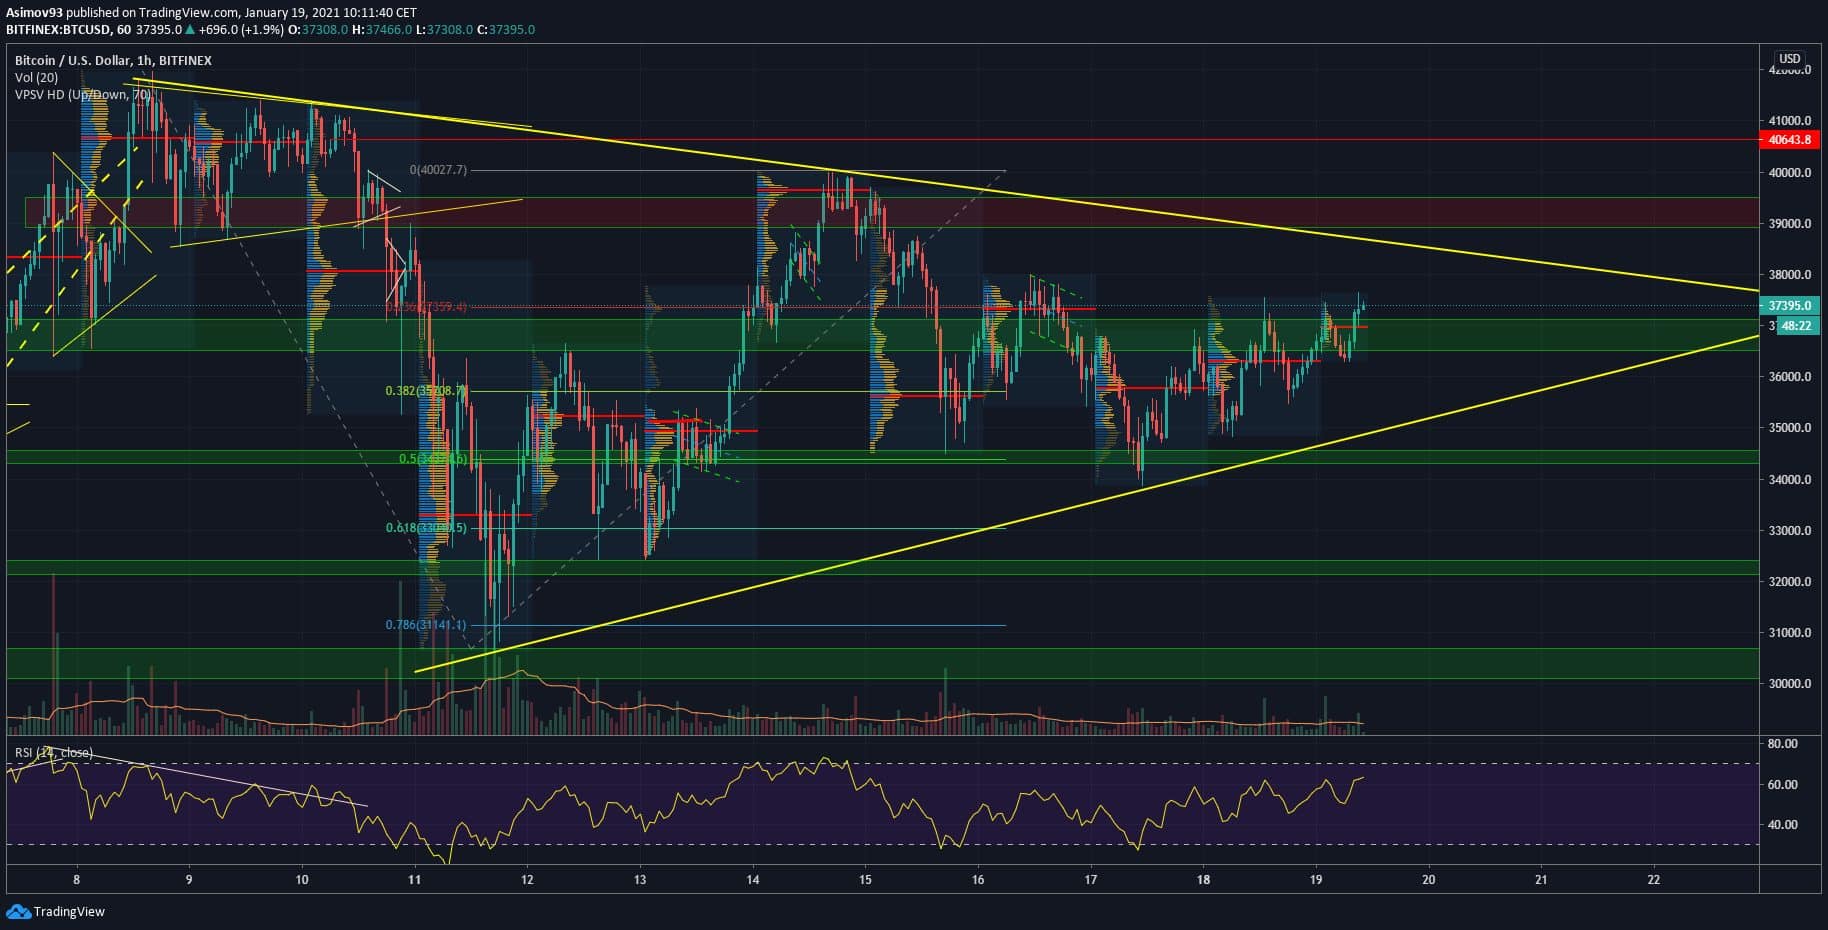The height and width of the screenshot is (930, 1828).
Task: Select the VPSV HD indicator label
Action: pos(83,95)
